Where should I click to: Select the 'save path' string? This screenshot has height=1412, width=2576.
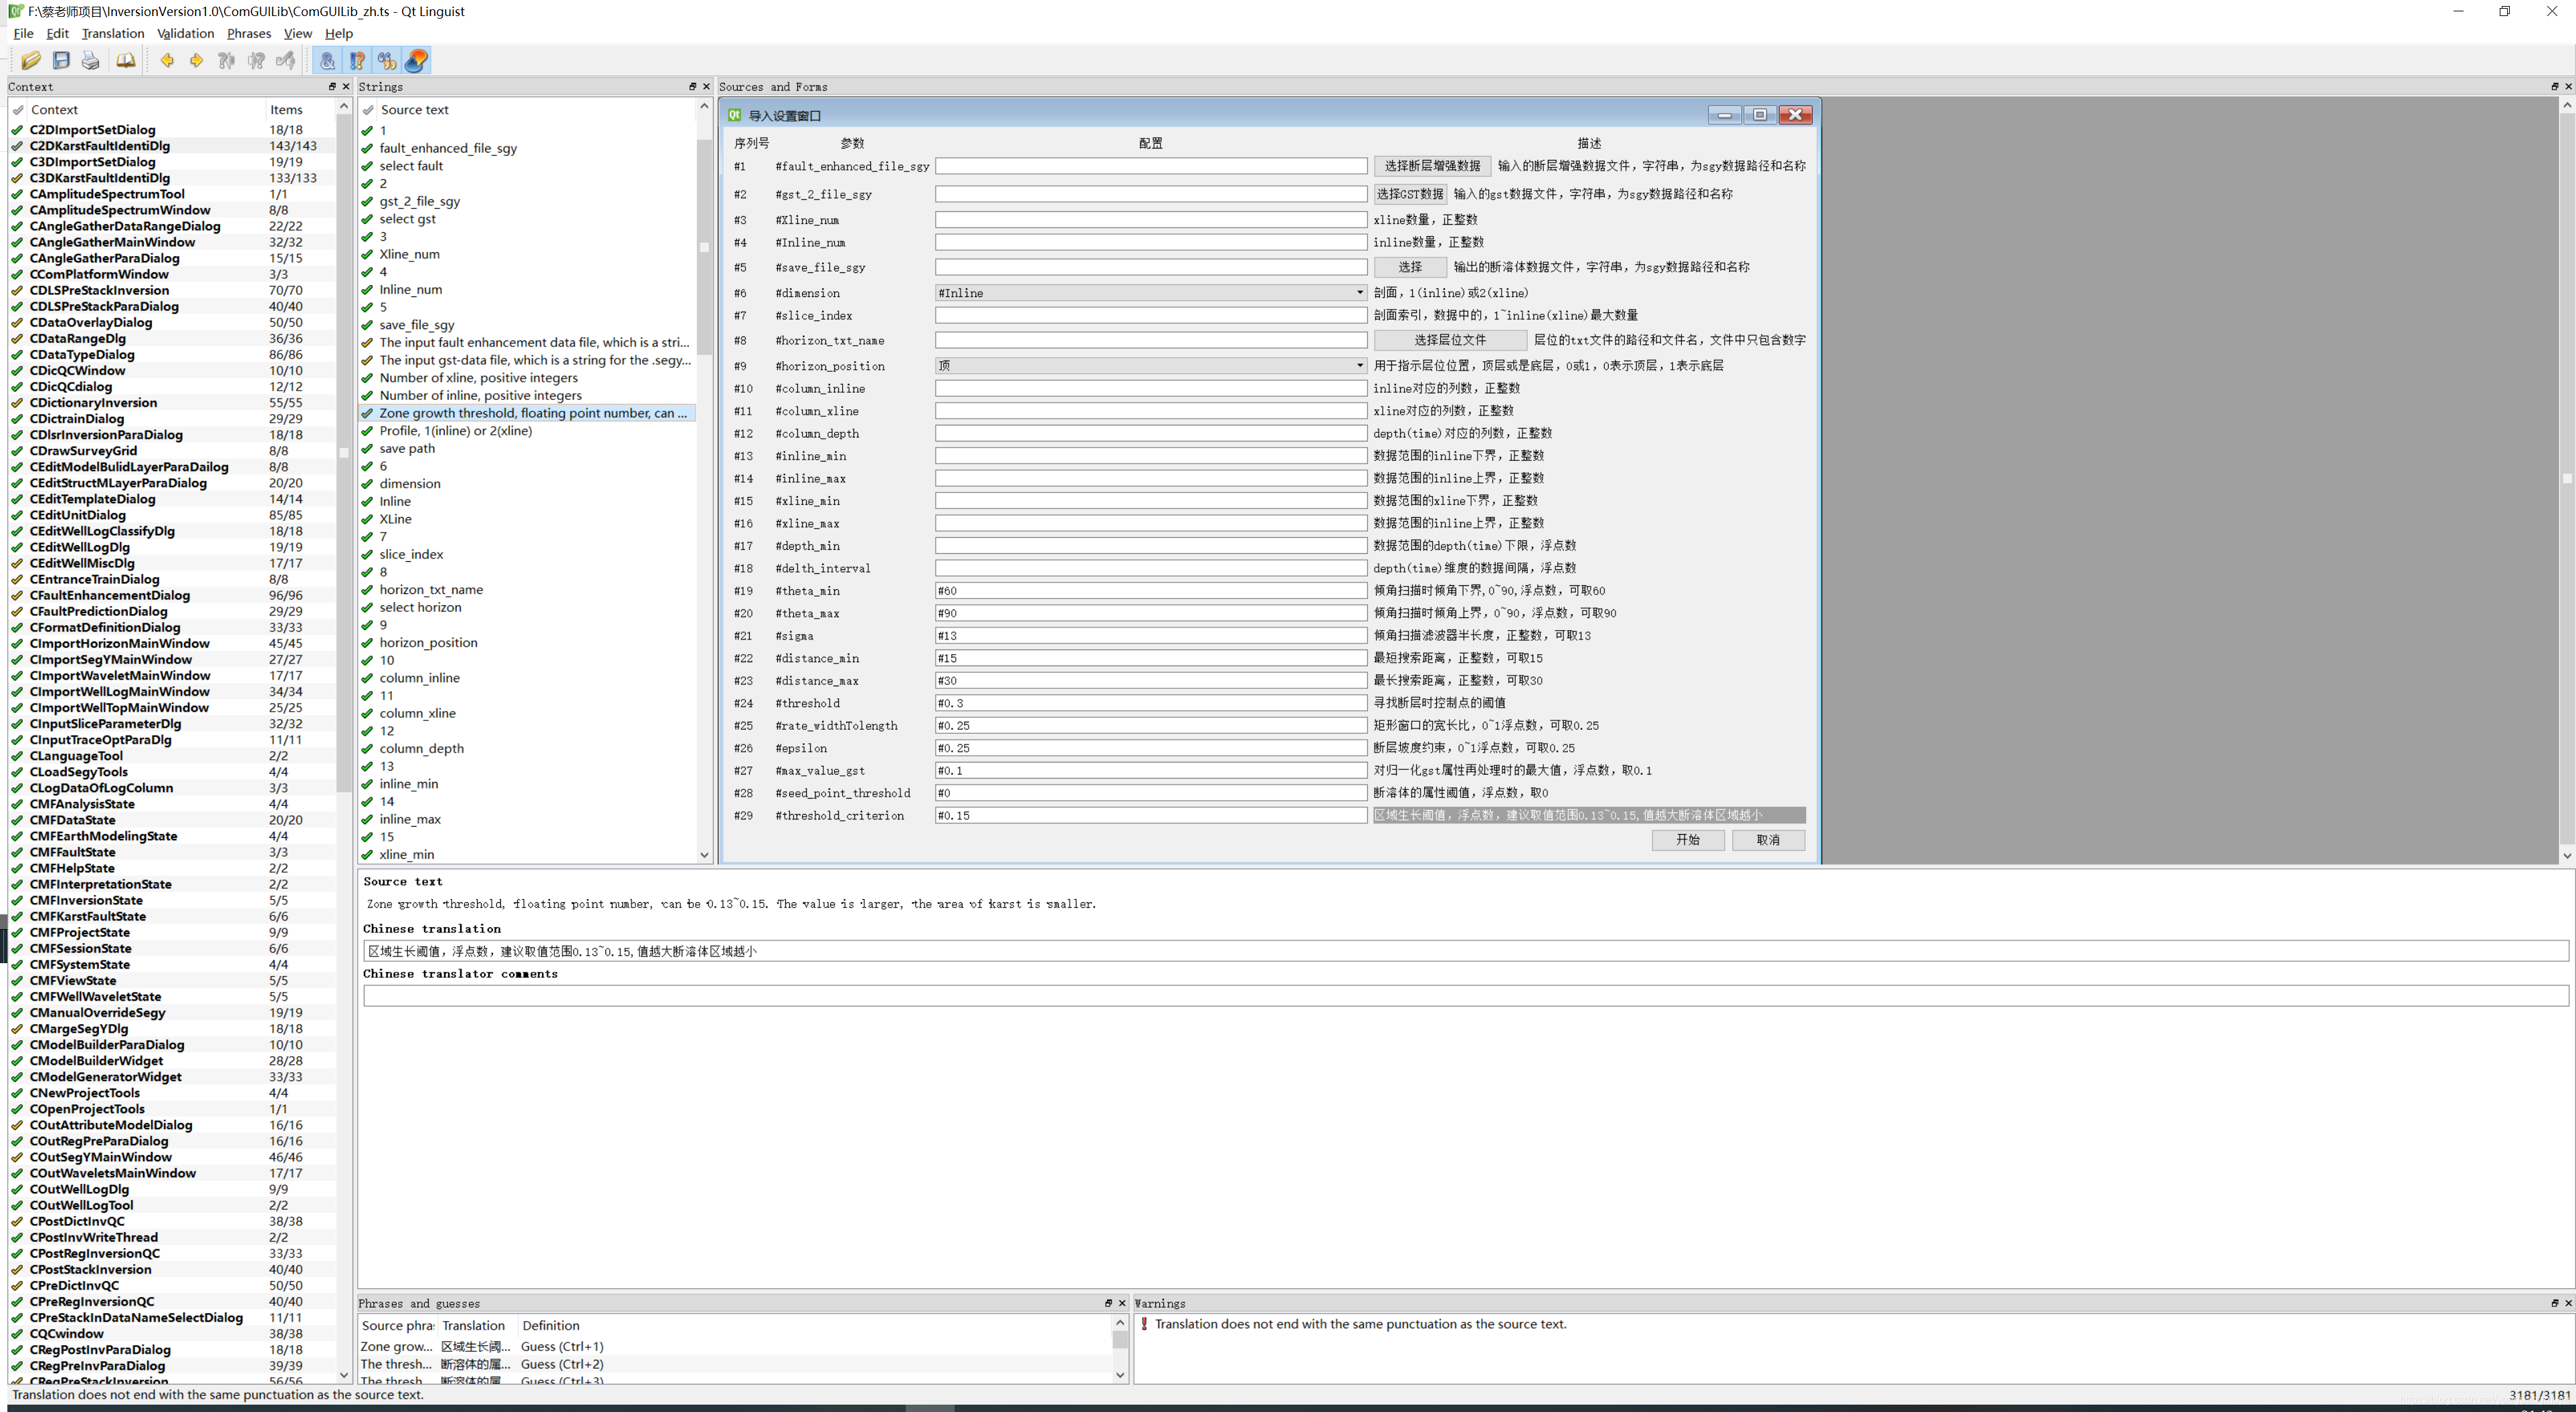pos(407,449)
